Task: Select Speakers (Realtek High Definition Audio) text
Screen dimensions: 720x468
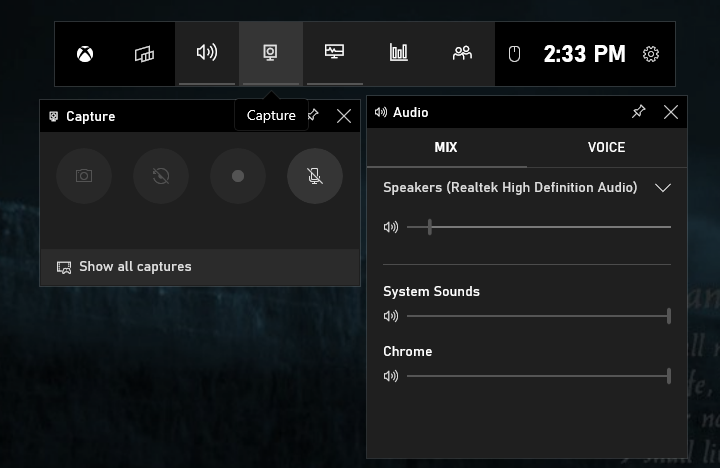Action: (510, 187)
